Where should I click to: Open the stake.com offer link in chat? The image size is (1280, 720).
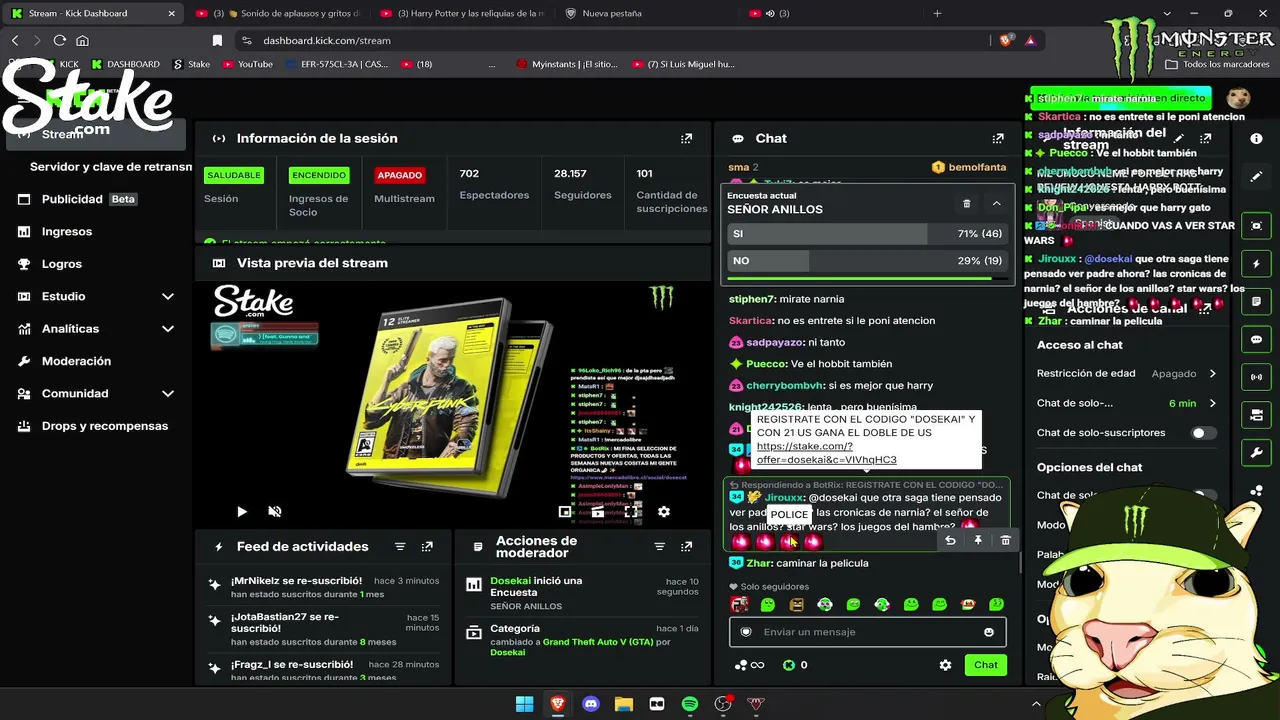coord(826,453)
